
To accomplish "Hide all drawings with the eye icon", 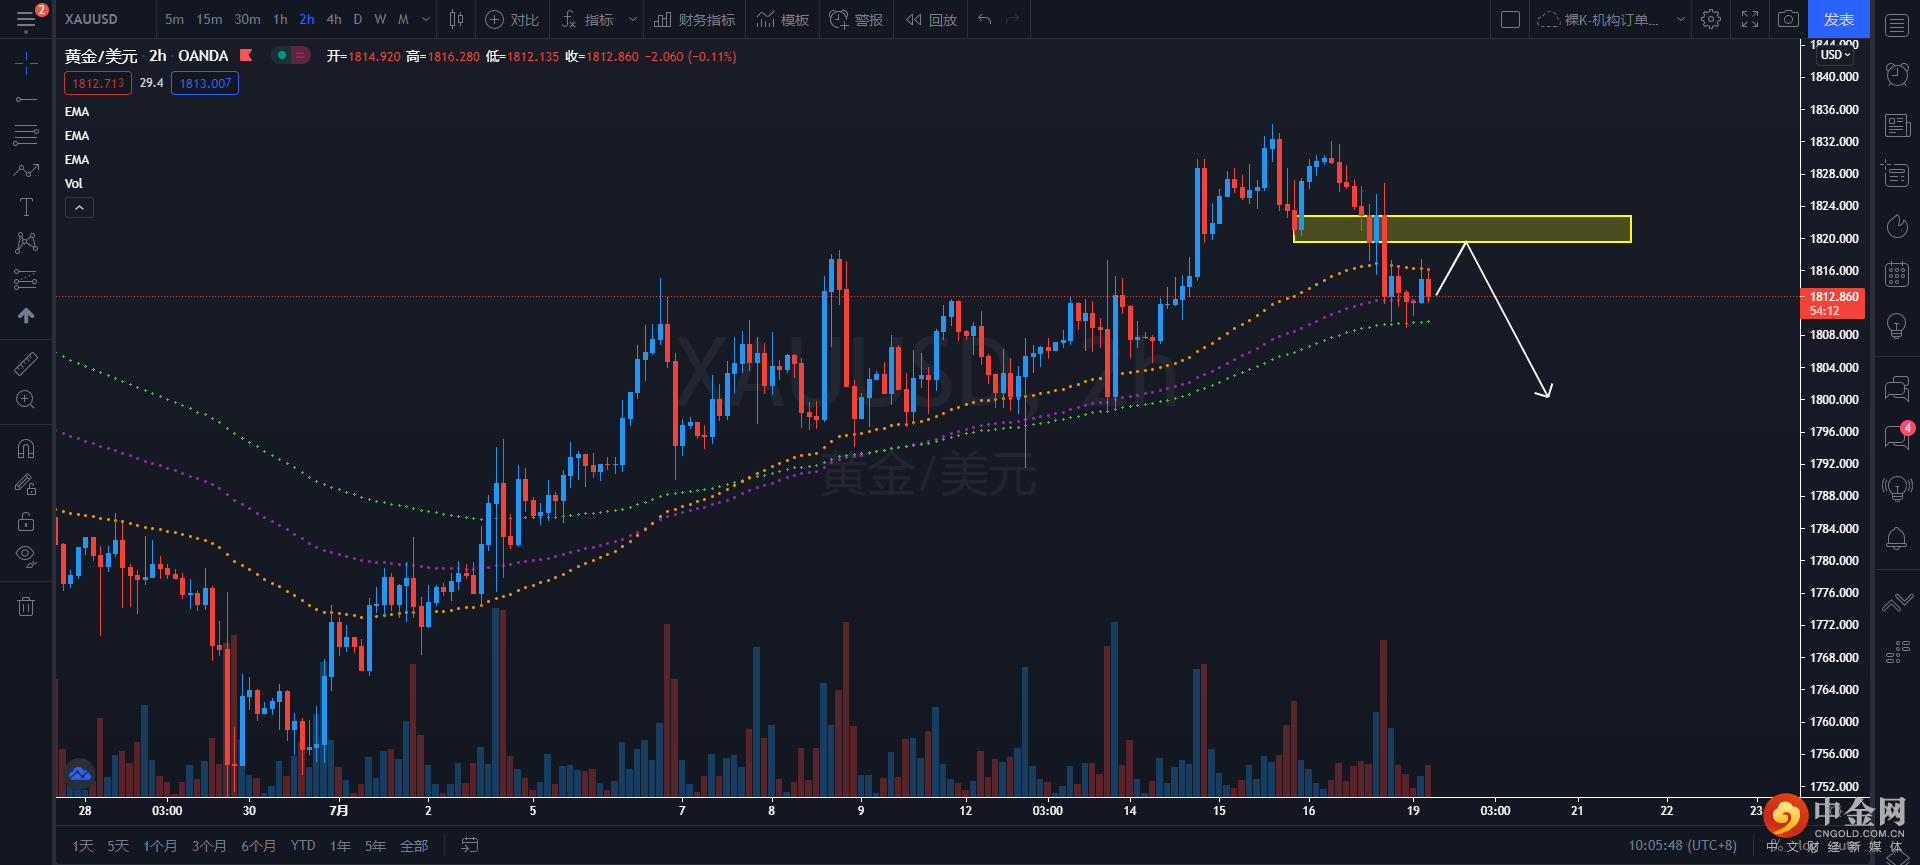I will coord(26,556).
